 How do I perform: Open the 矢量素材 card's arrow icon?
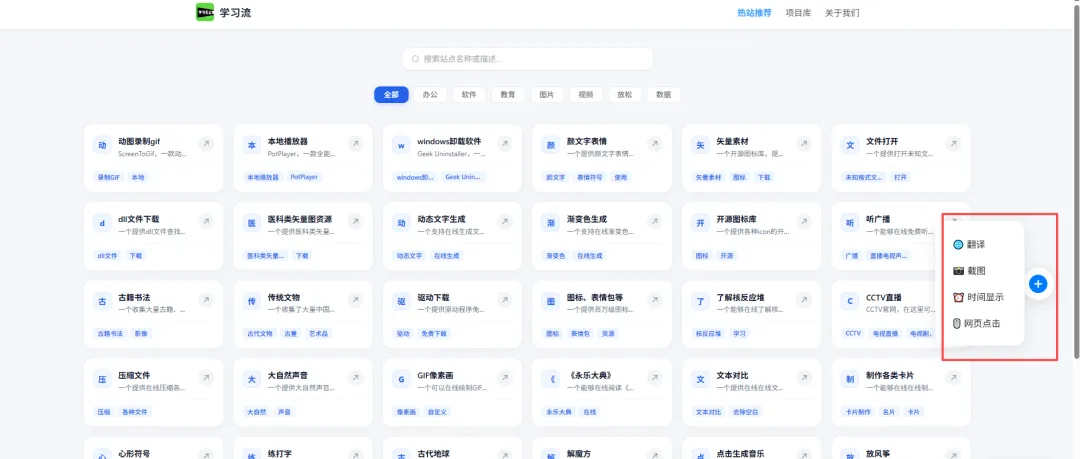(804, 144)
